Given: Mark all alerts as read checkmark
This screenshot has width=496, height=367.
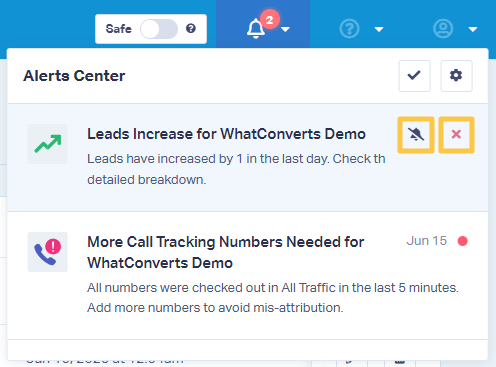Looking at the screenshot, I should pyautogui.click(x=414, y=76).
